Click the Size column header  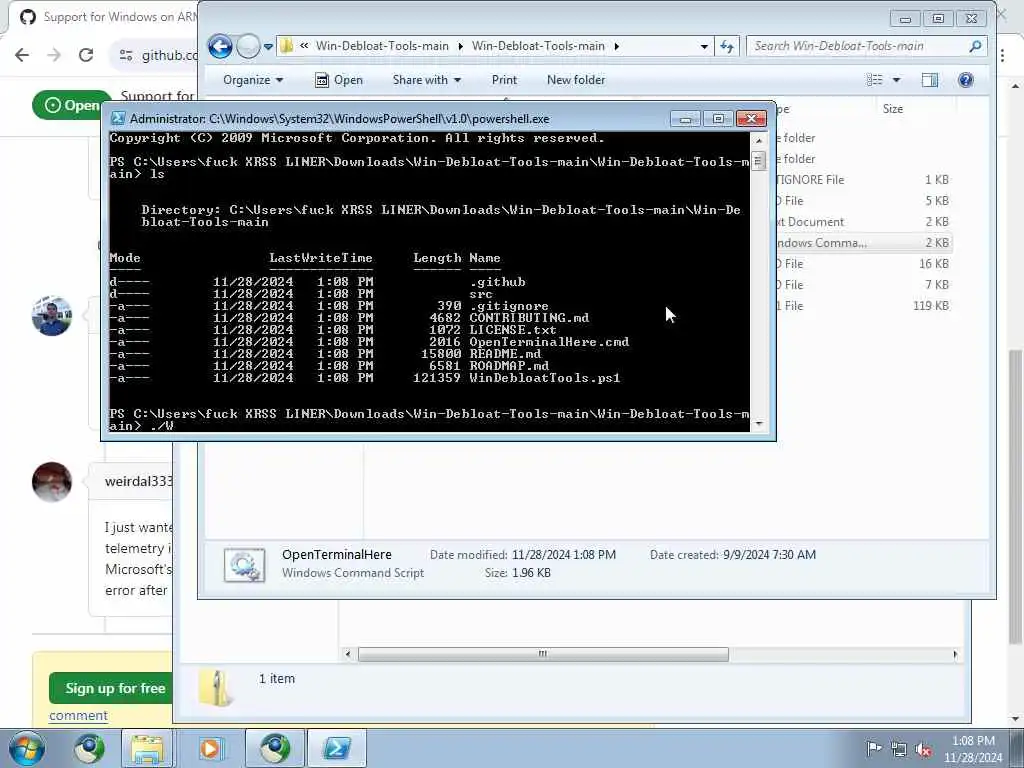point(893,109)
